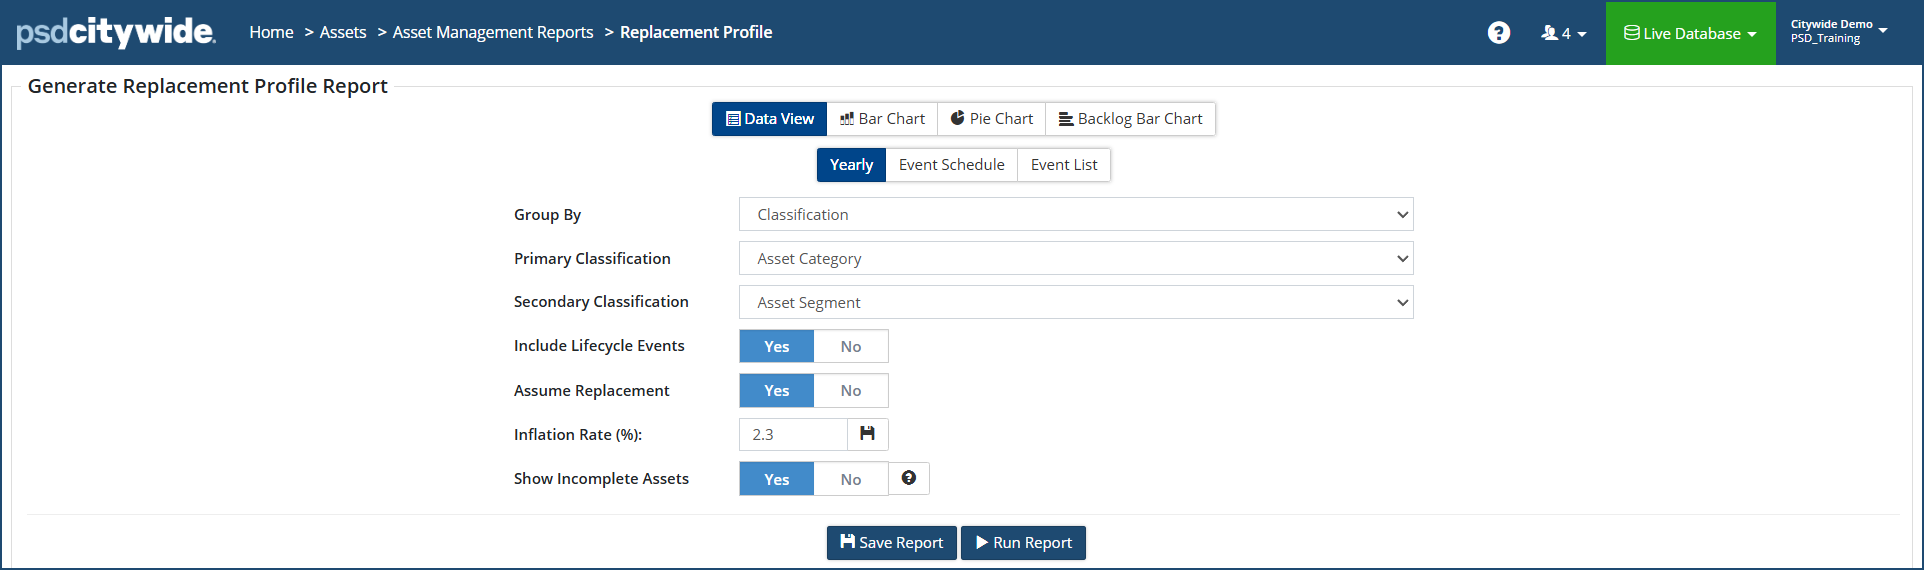Open the Backlog Bar Chart view
Screen dimensions: 1924x570
(x=1130, y=119)
